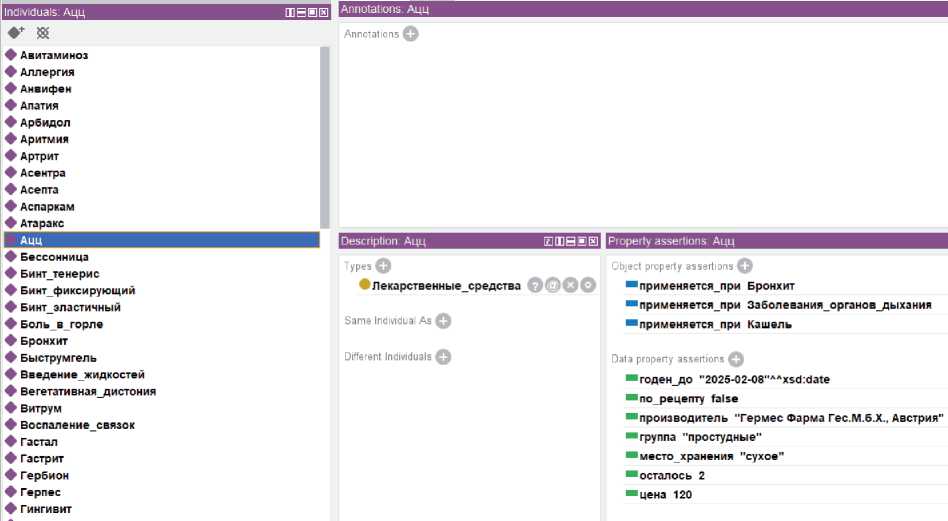This screenshot has height=521, width=948.
Task: Select individual Воспаление_связок
Action: 78,425
